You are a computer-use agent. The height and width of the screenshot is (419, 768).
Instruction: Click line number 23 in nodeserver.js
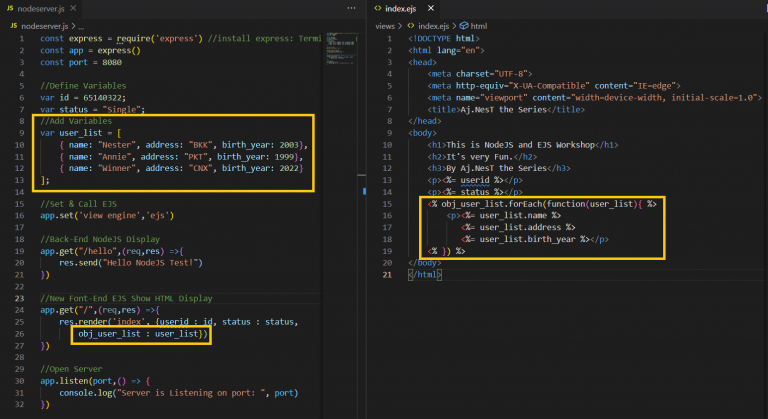(x=19, y=298)
